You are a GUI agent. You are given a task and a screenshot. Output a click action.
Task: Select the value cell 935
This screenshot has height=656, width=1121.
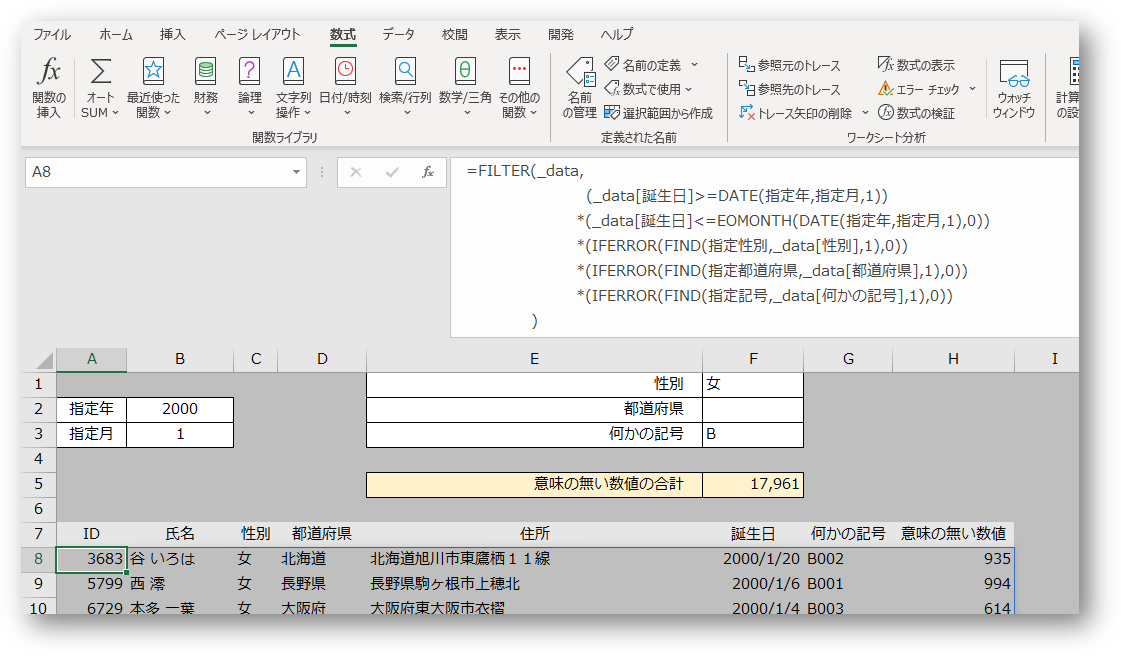(x=953, y=559)
